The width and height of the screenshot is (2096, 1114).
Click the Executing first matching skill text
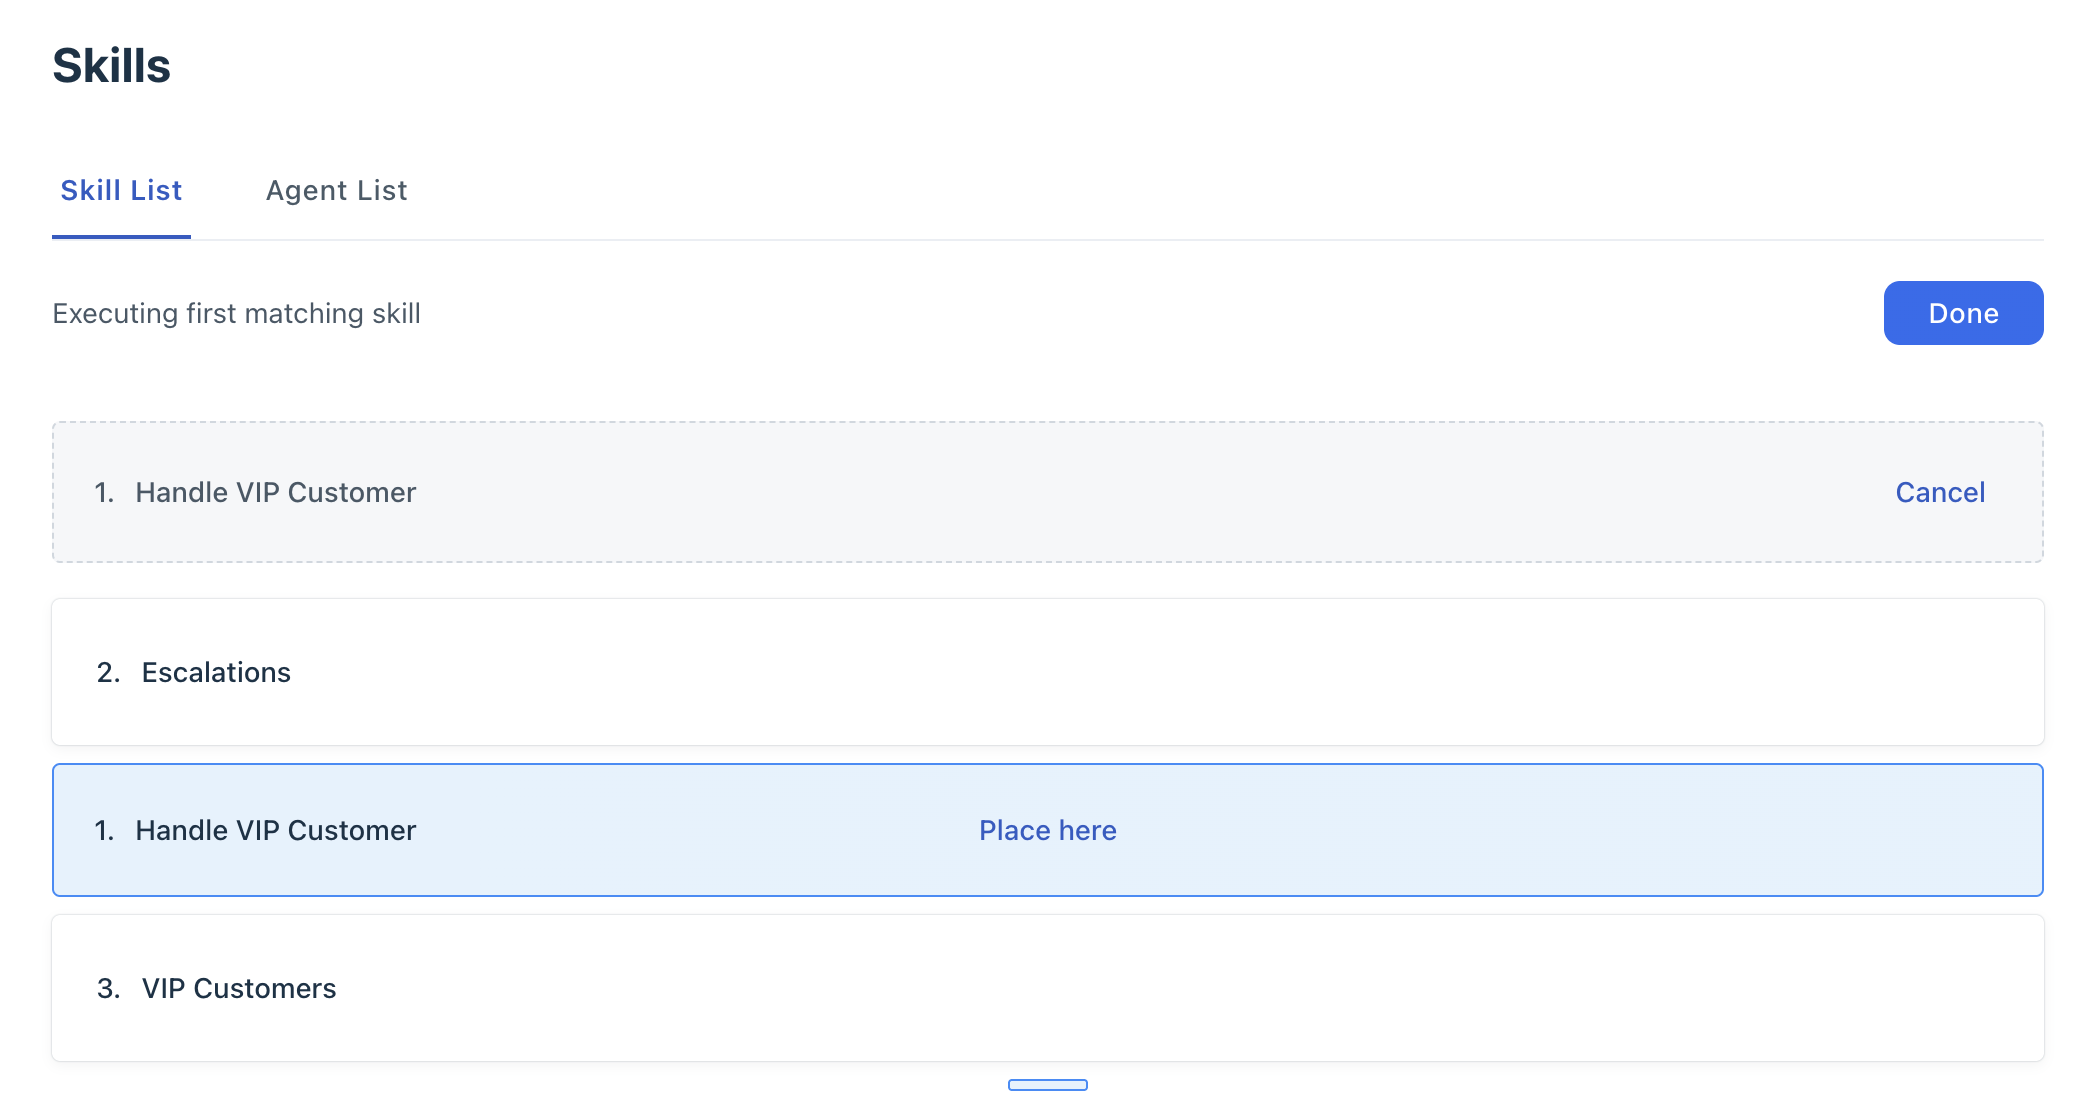click(x=236, y=313)
